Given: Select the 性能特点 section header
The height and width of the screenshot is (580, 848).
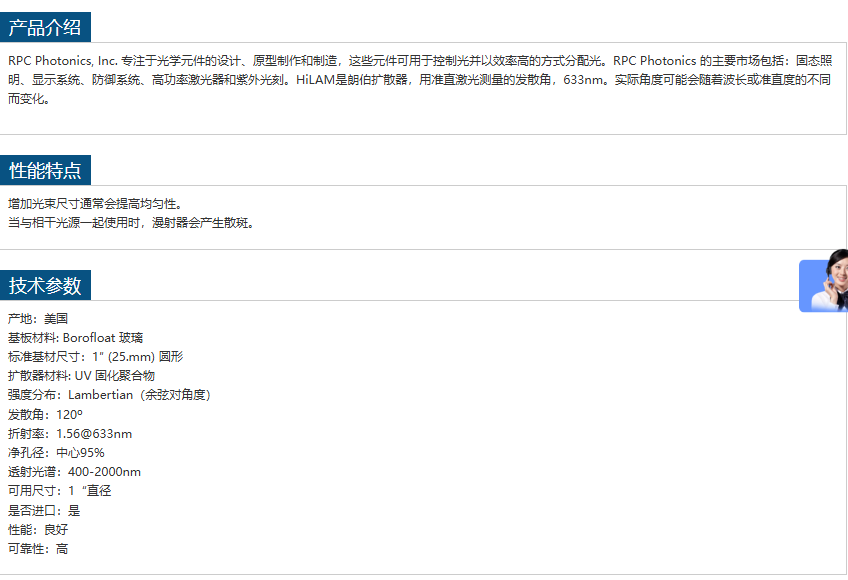Looking at the screenshot, I should click(x=45, y=170).
